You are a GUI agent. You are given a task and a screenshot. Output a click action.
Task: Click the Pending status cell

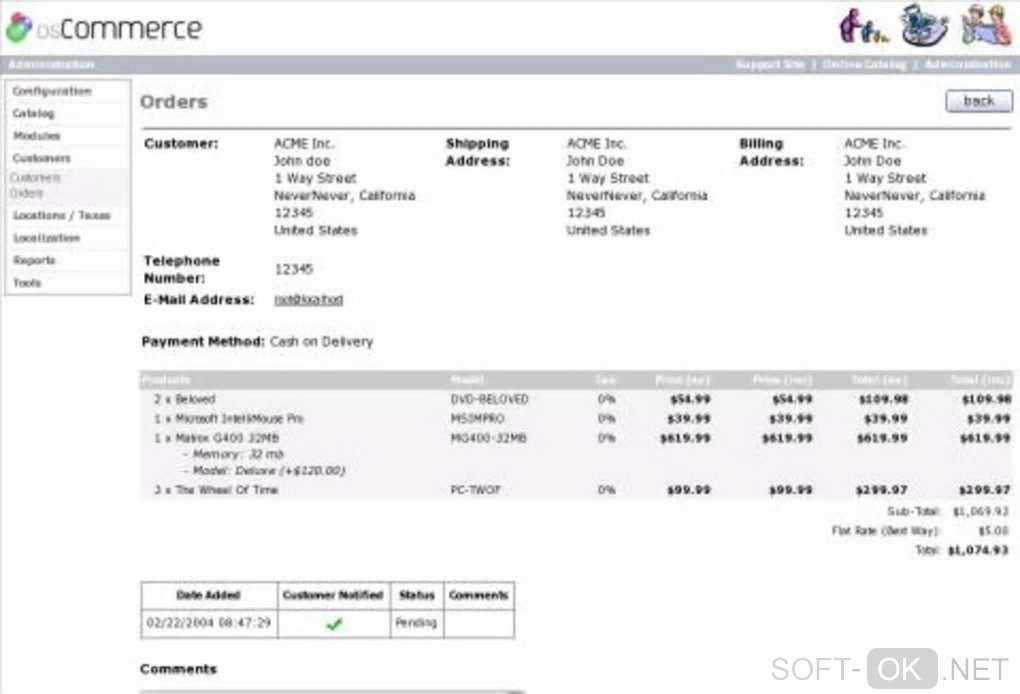coord(416,623)
